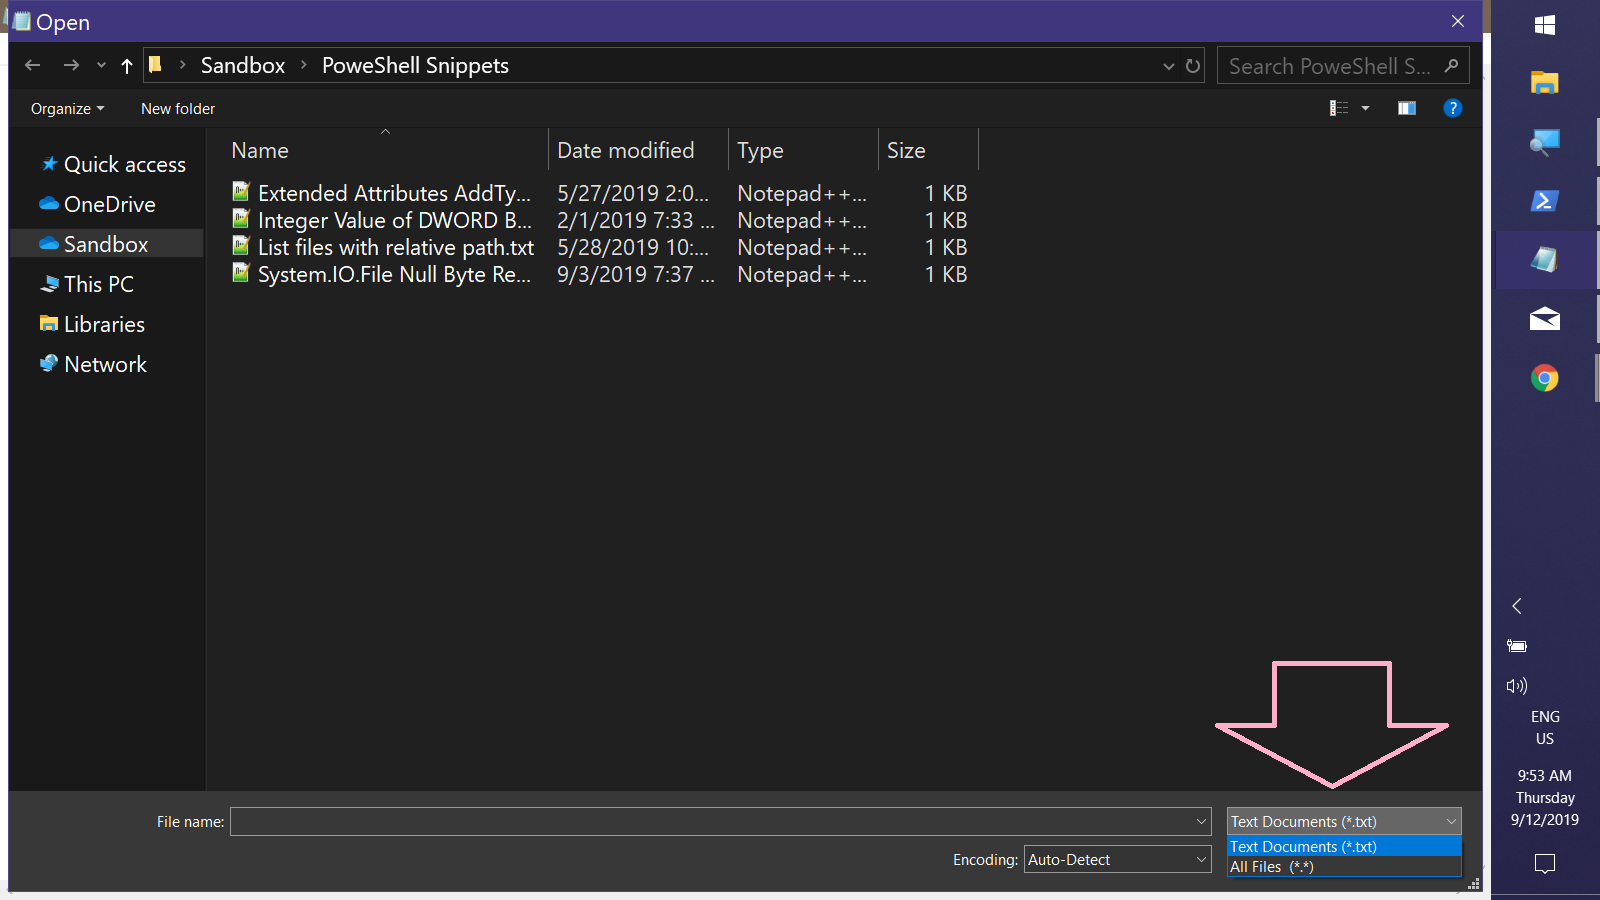Select Libraries in the navigation pane

(x=93, y=324)
